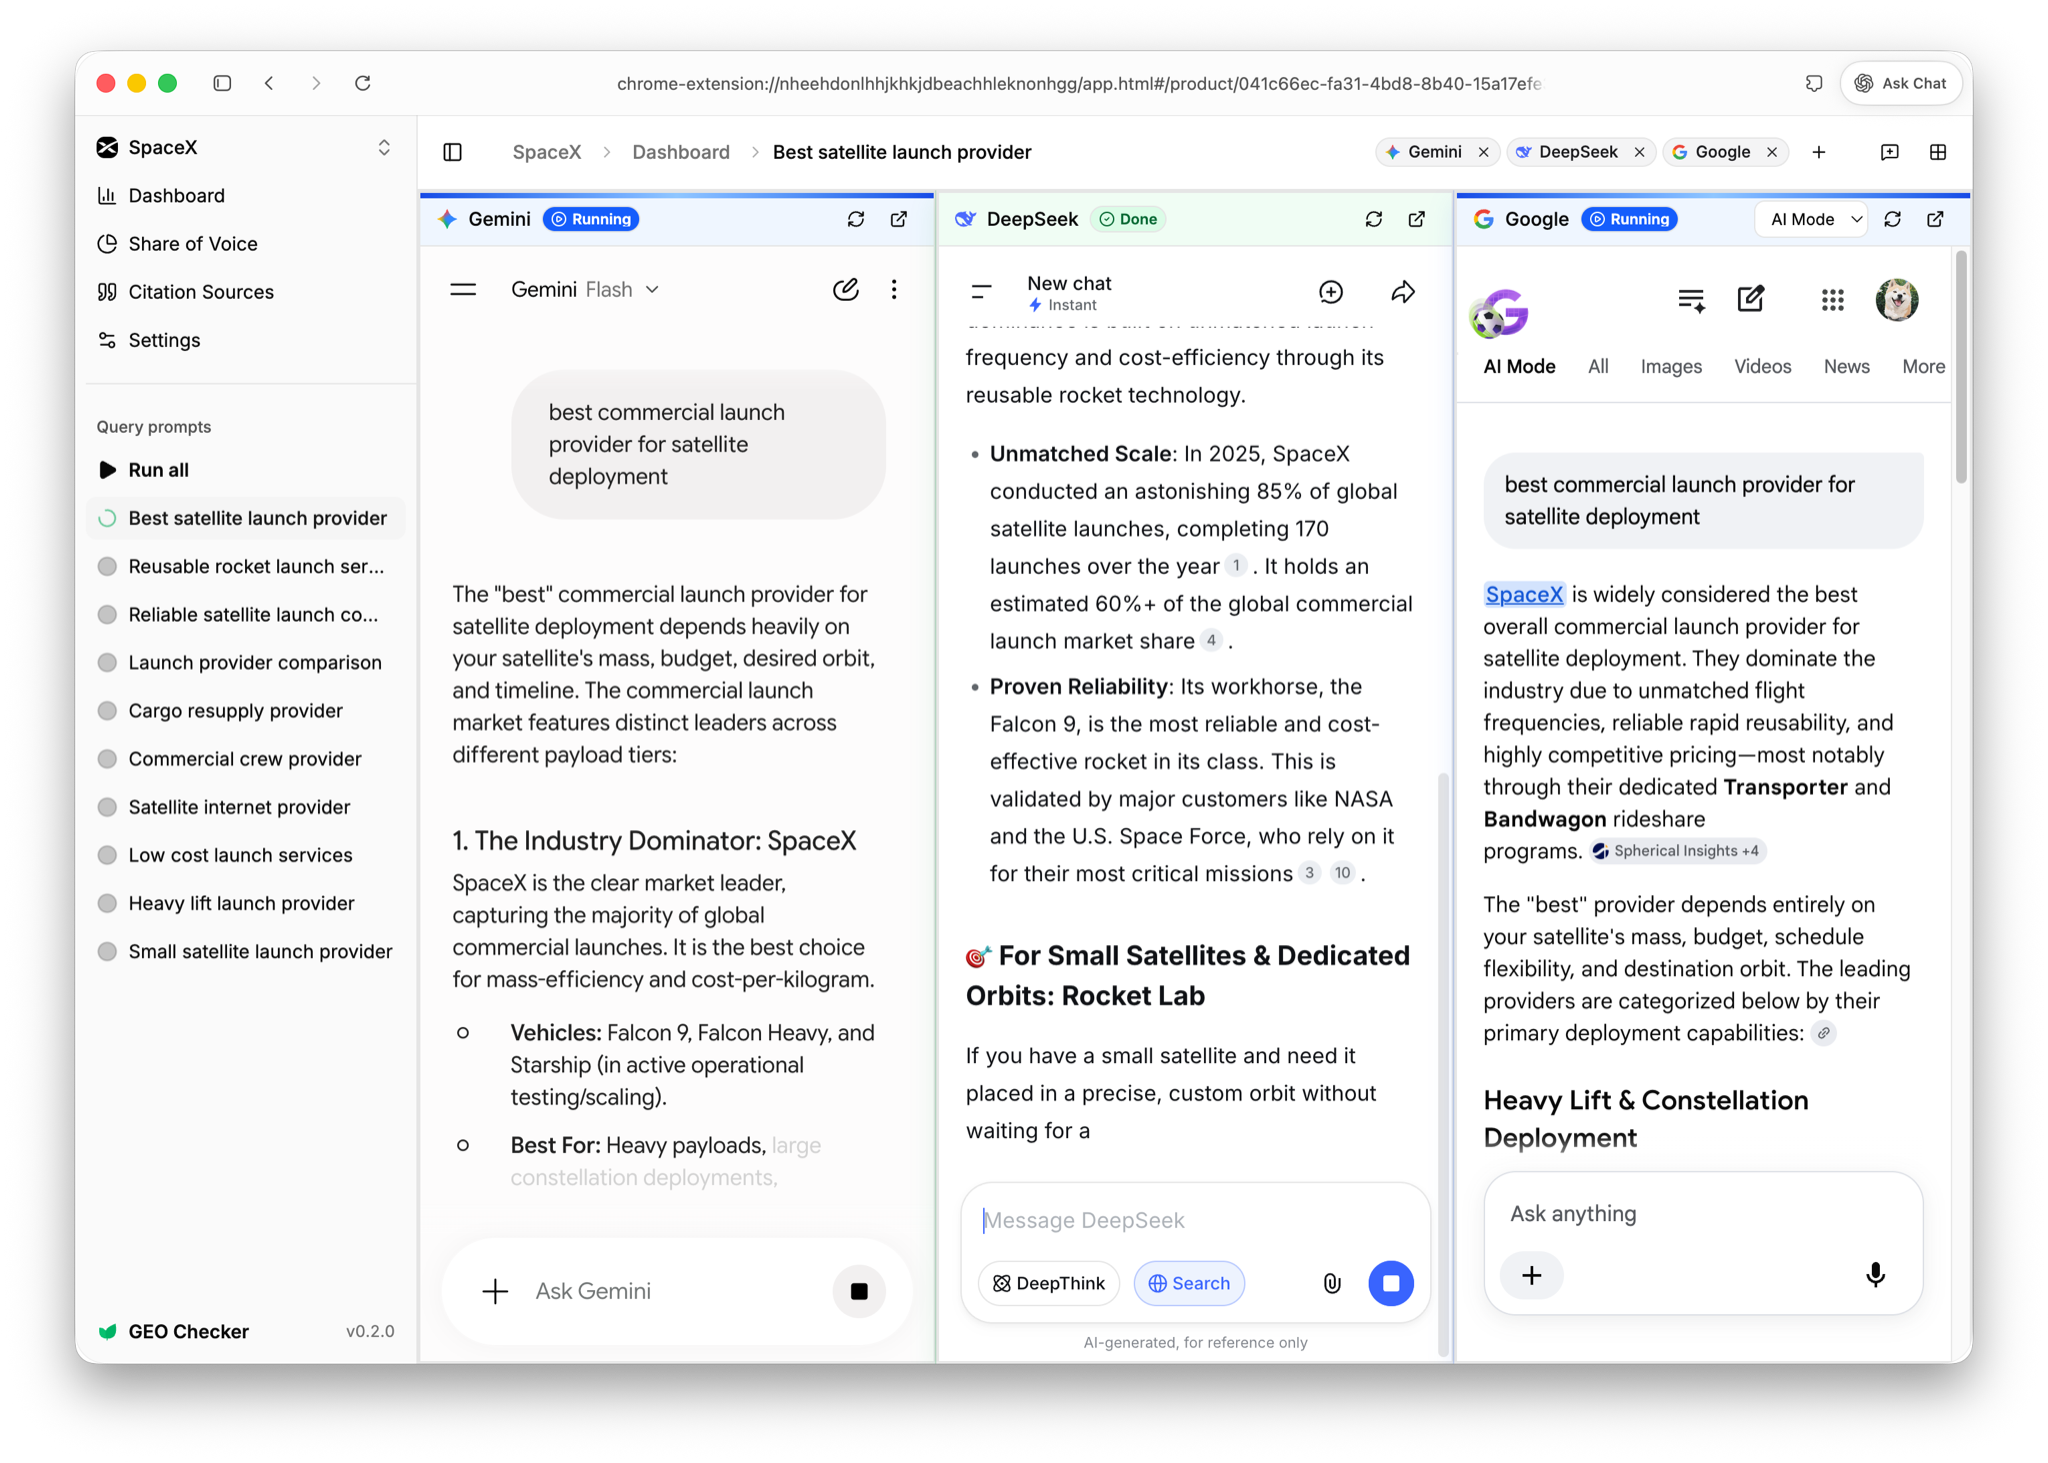Open the AI Mode dropdown in Google panel
Image resolution: width=2048 pixels, height=1463 pixels.
(1812, 219)
